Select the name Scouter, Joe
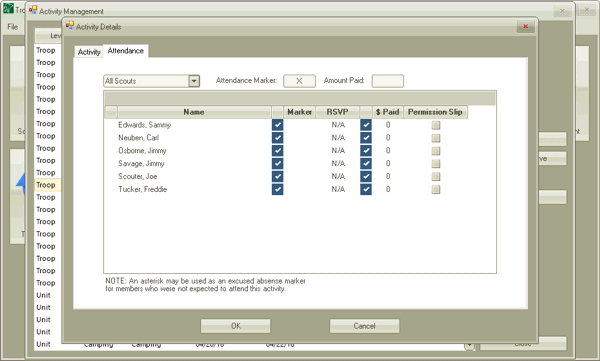The image size is (600, 361). point(138,176)
